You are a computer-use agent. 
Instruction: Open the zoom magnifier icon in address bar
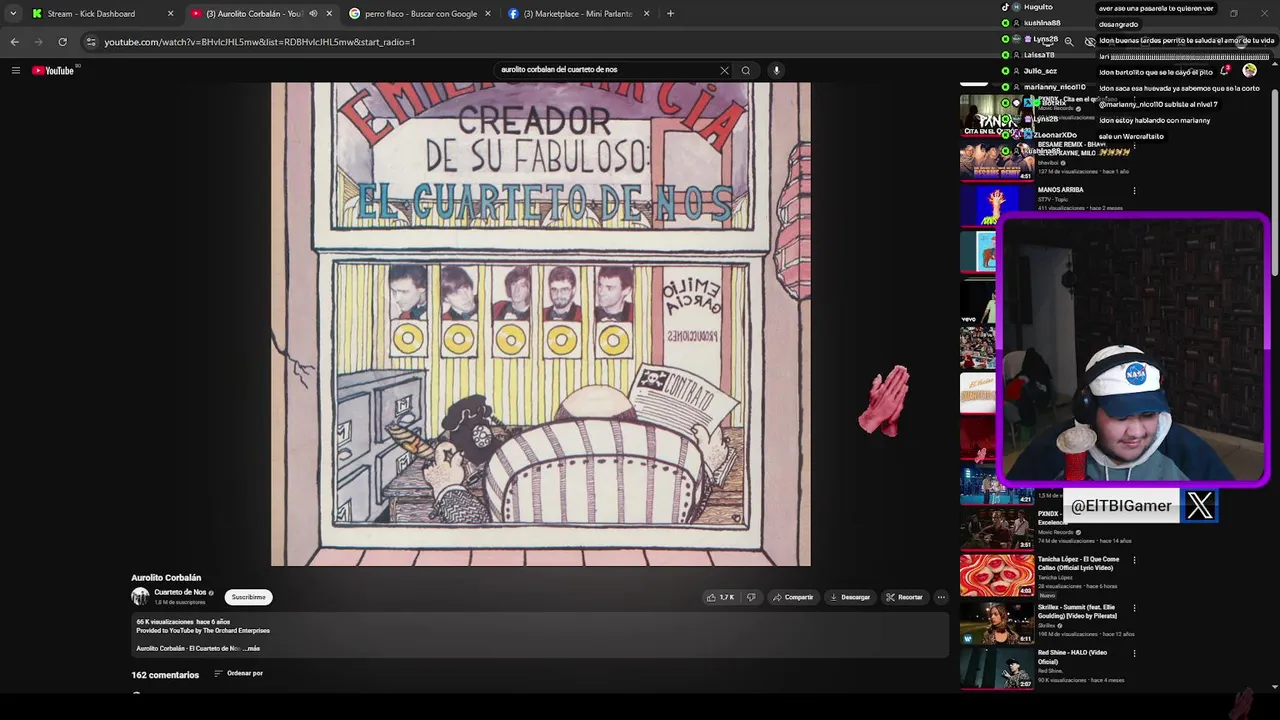pyautogui.click(x=1069, y=42)
